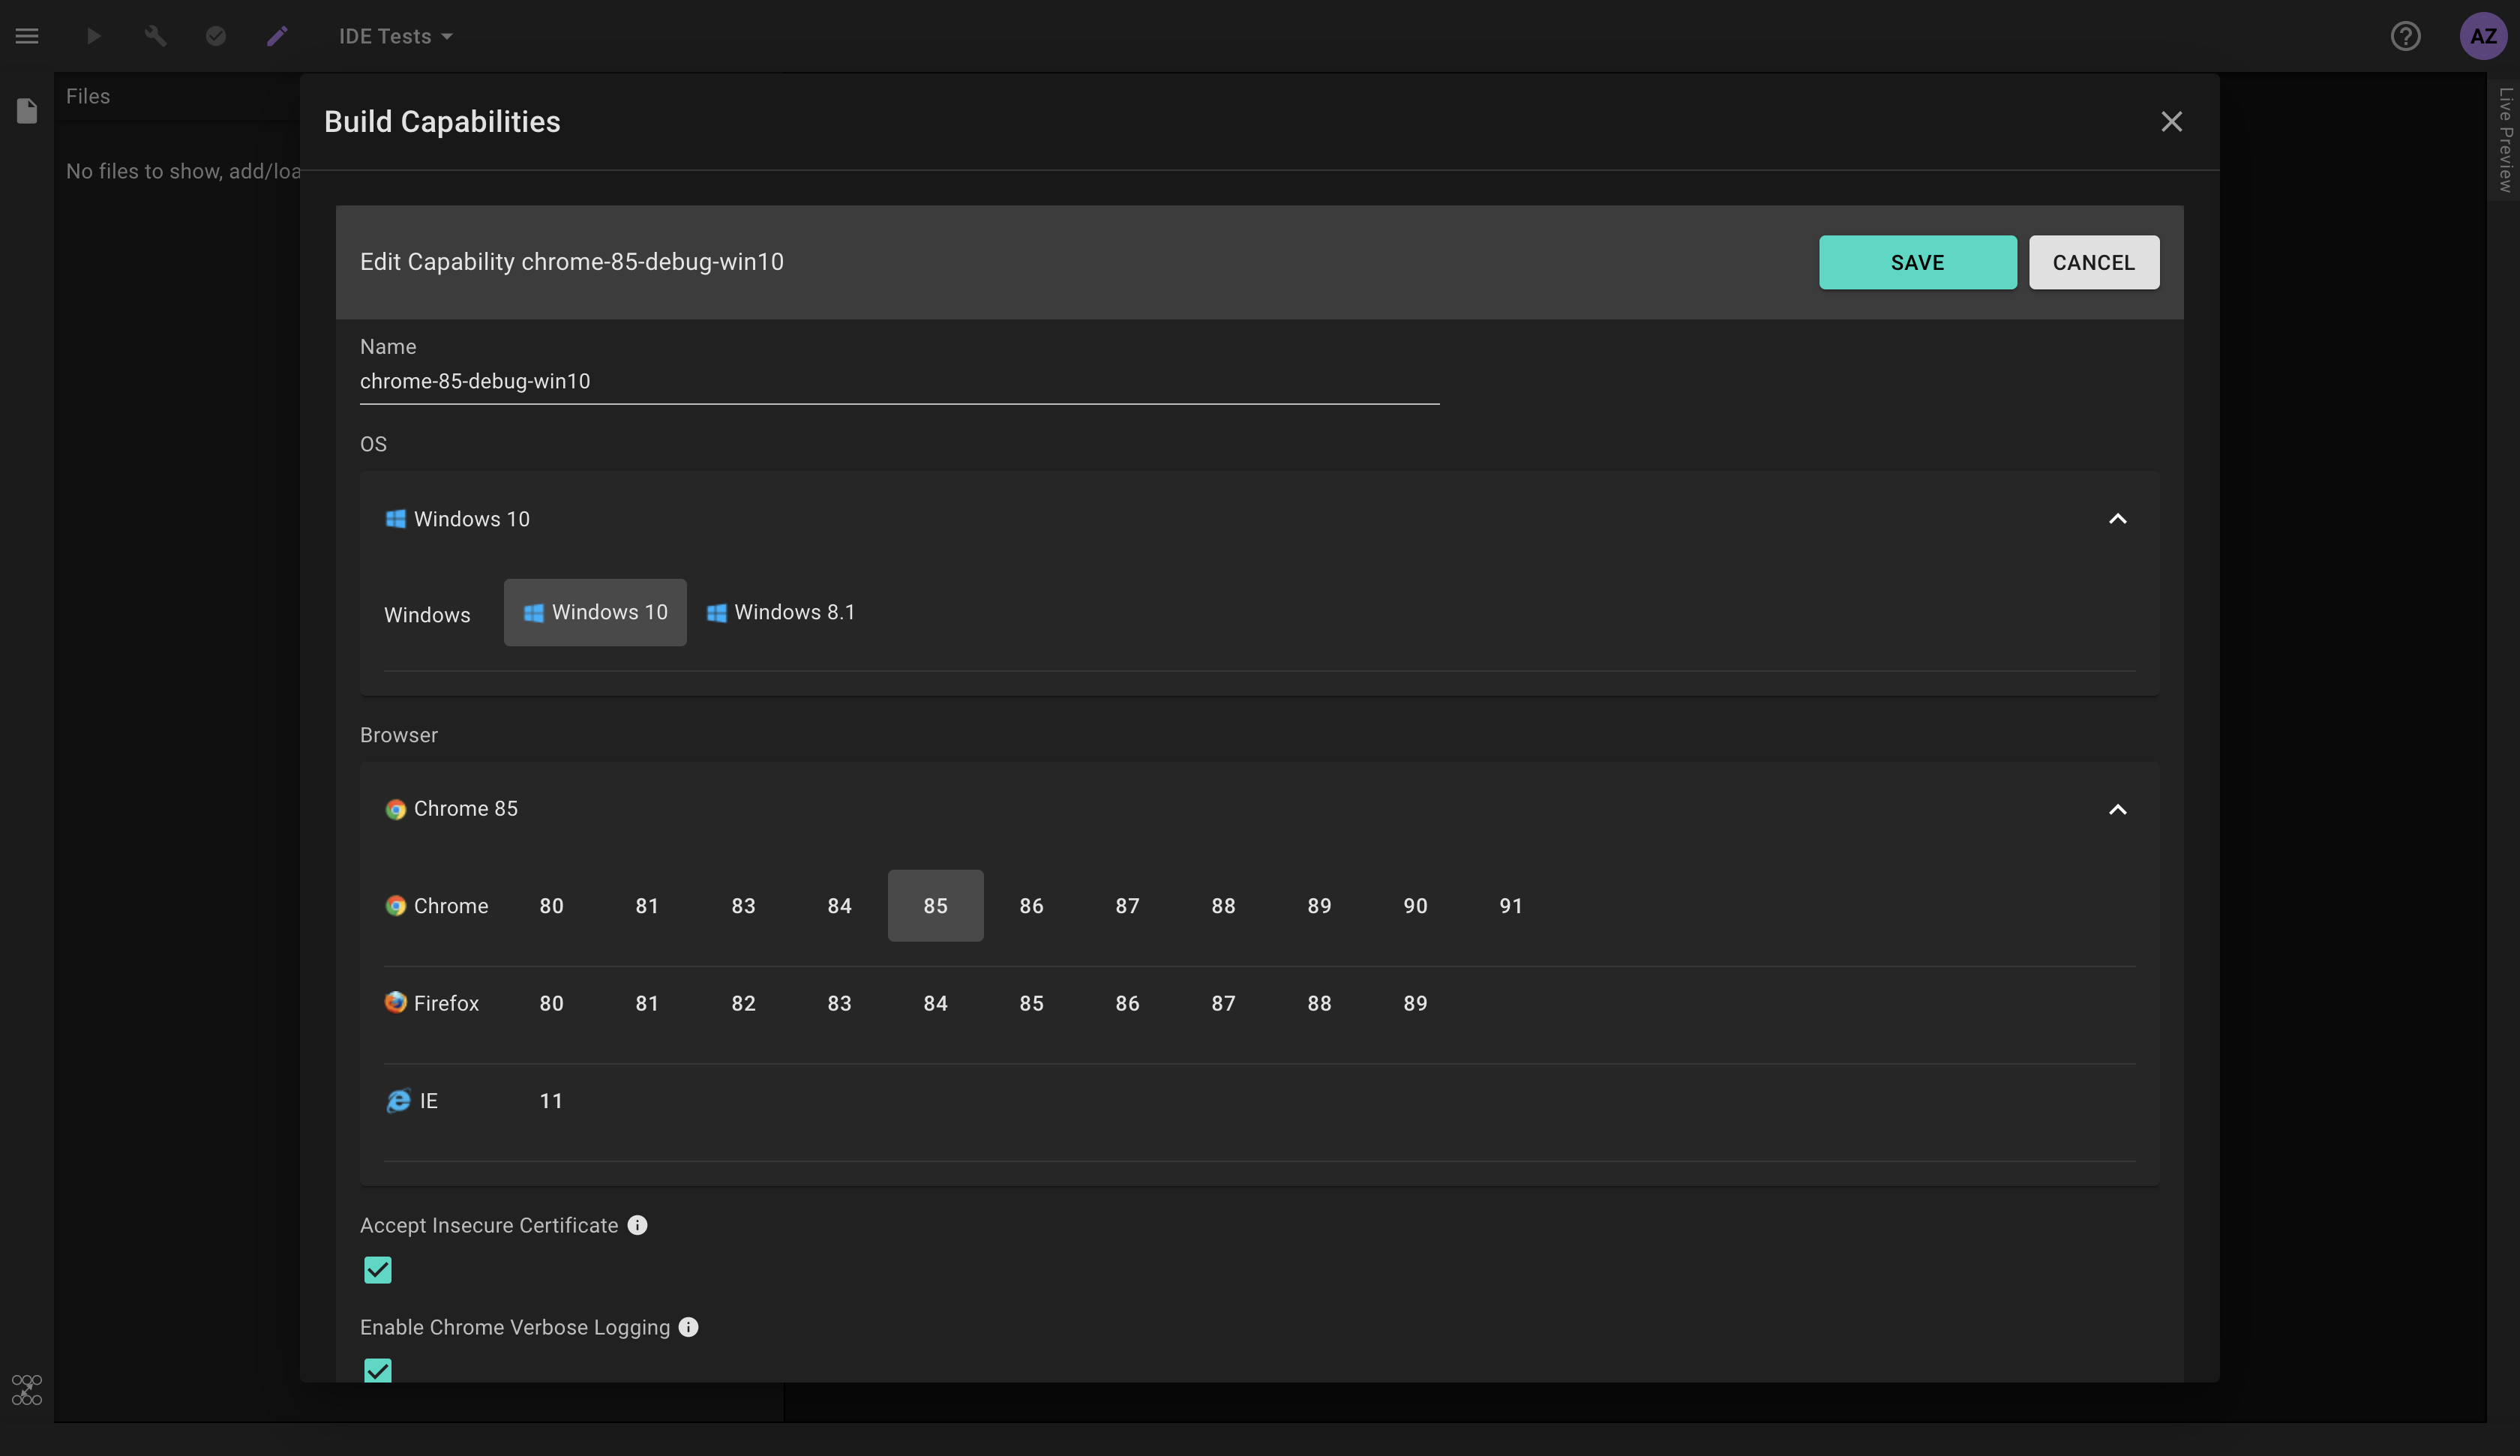Select Firefox version 89
The image size is (2520, 1456).
1414,1003
